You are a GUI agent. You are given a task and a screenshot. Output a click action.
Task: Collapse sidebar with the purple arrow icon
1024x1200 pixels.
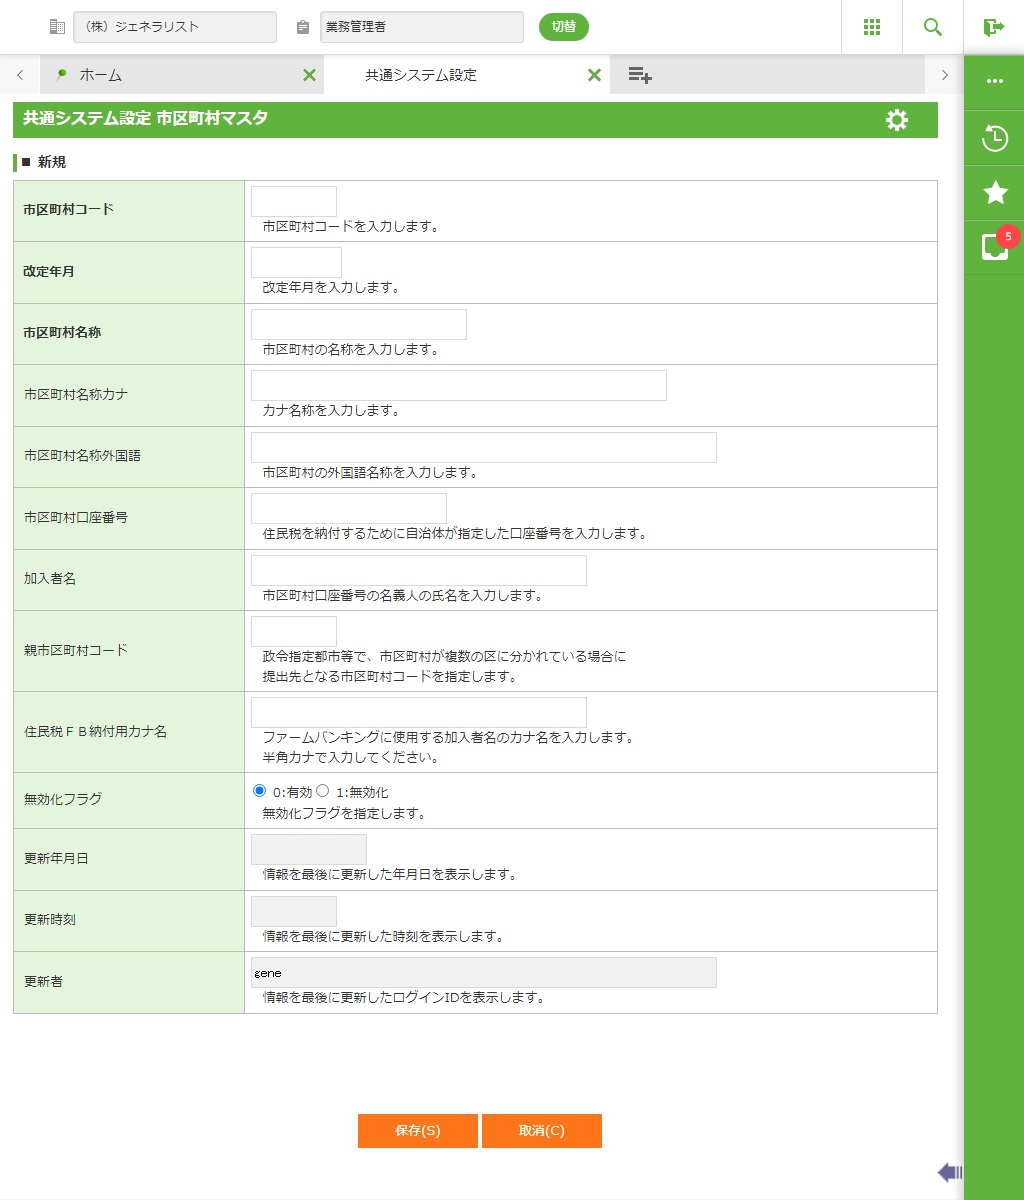coord(949,1172)
